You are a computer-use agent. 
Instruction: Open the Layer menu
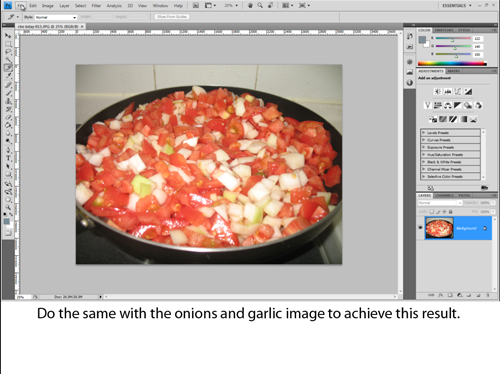[x=64, y=6]
